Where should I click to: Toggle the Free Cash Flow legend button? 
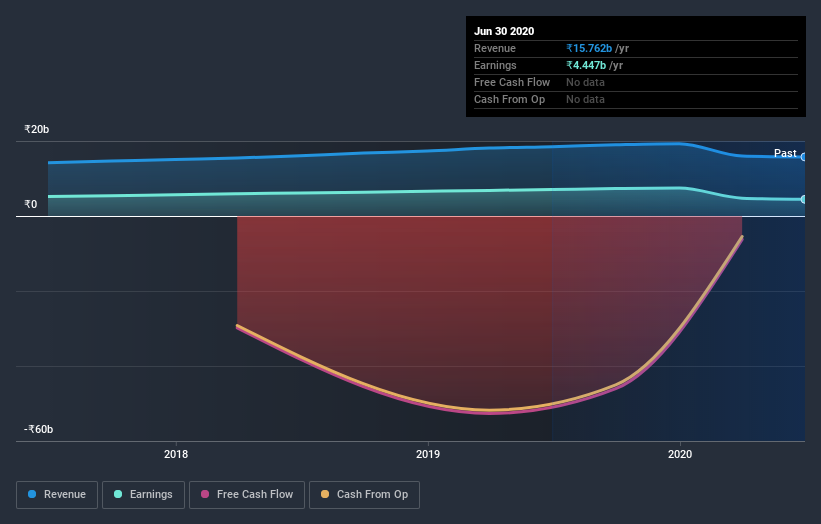tap(247, 495)
